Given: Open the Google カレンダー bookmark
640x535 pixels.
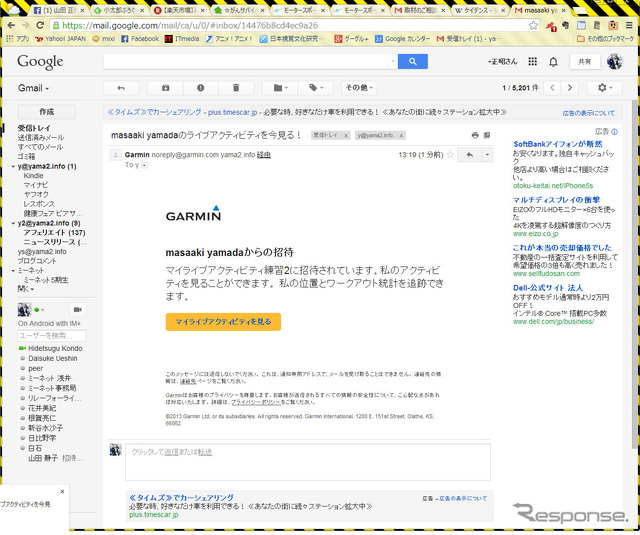Looking at the screenshot, I should (x=403, y=39).
